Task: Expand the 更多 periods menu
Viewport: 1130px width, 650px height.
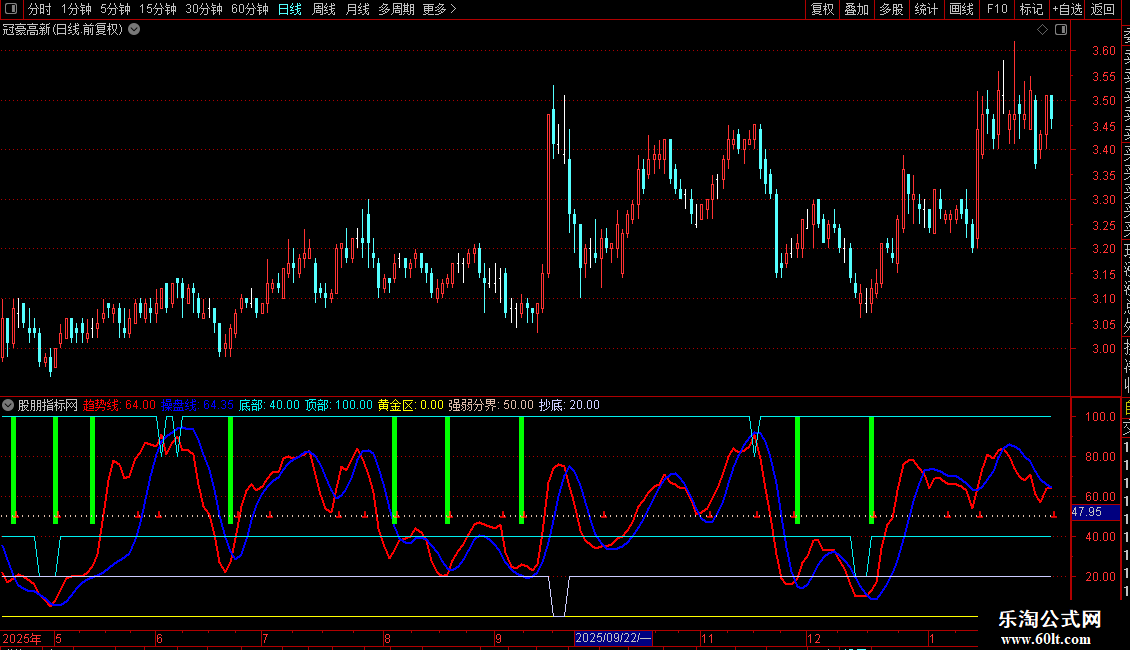Action: coord(439,9)
